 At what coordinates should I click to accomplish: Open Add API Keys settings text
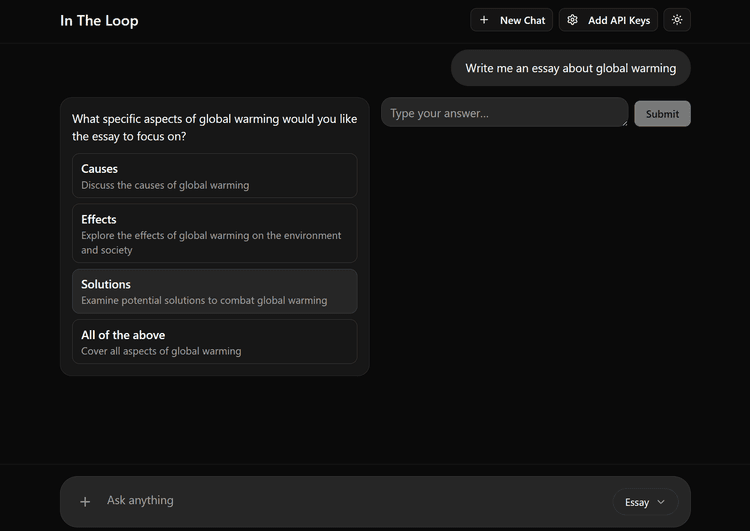[618, 20]
